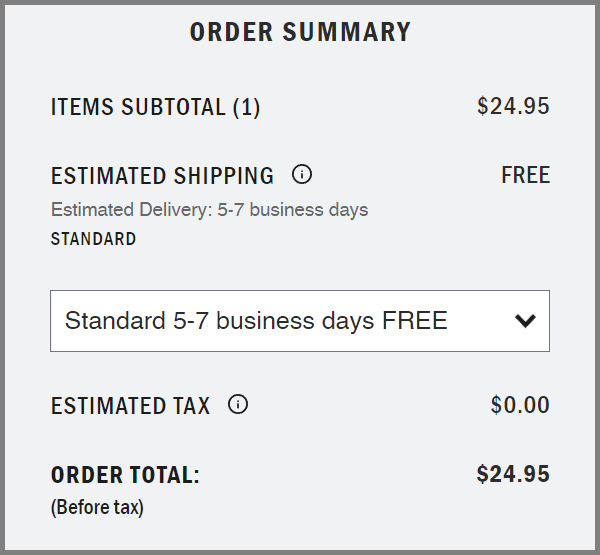
Task: Click the Order Summary heading
Action: 300,32
